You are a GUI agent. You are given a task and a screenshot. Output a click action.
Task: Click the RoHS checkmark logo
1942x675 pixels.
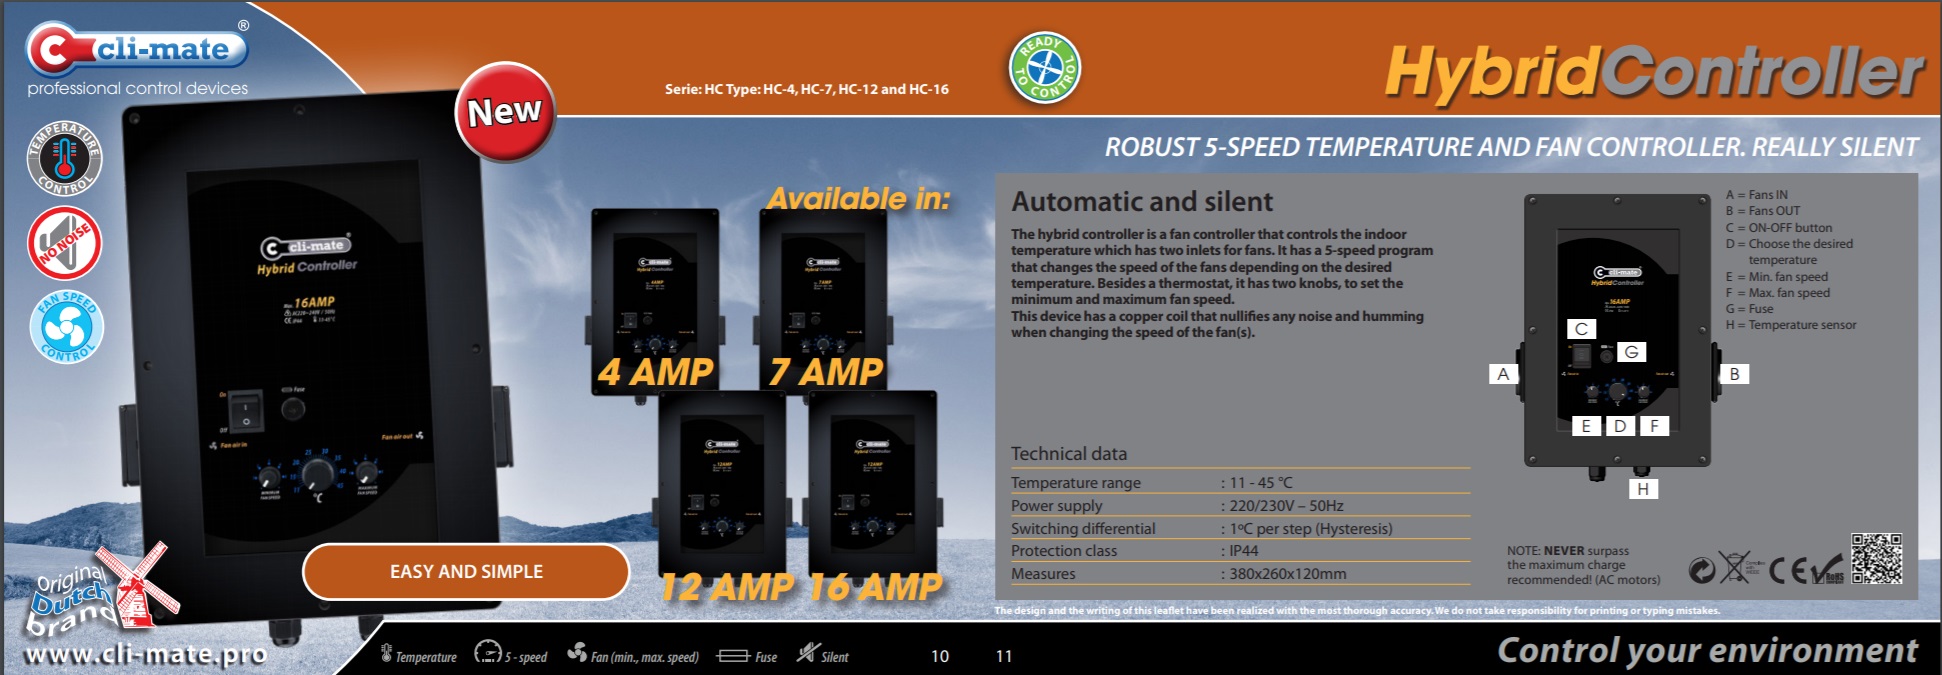click(1827, 568)
